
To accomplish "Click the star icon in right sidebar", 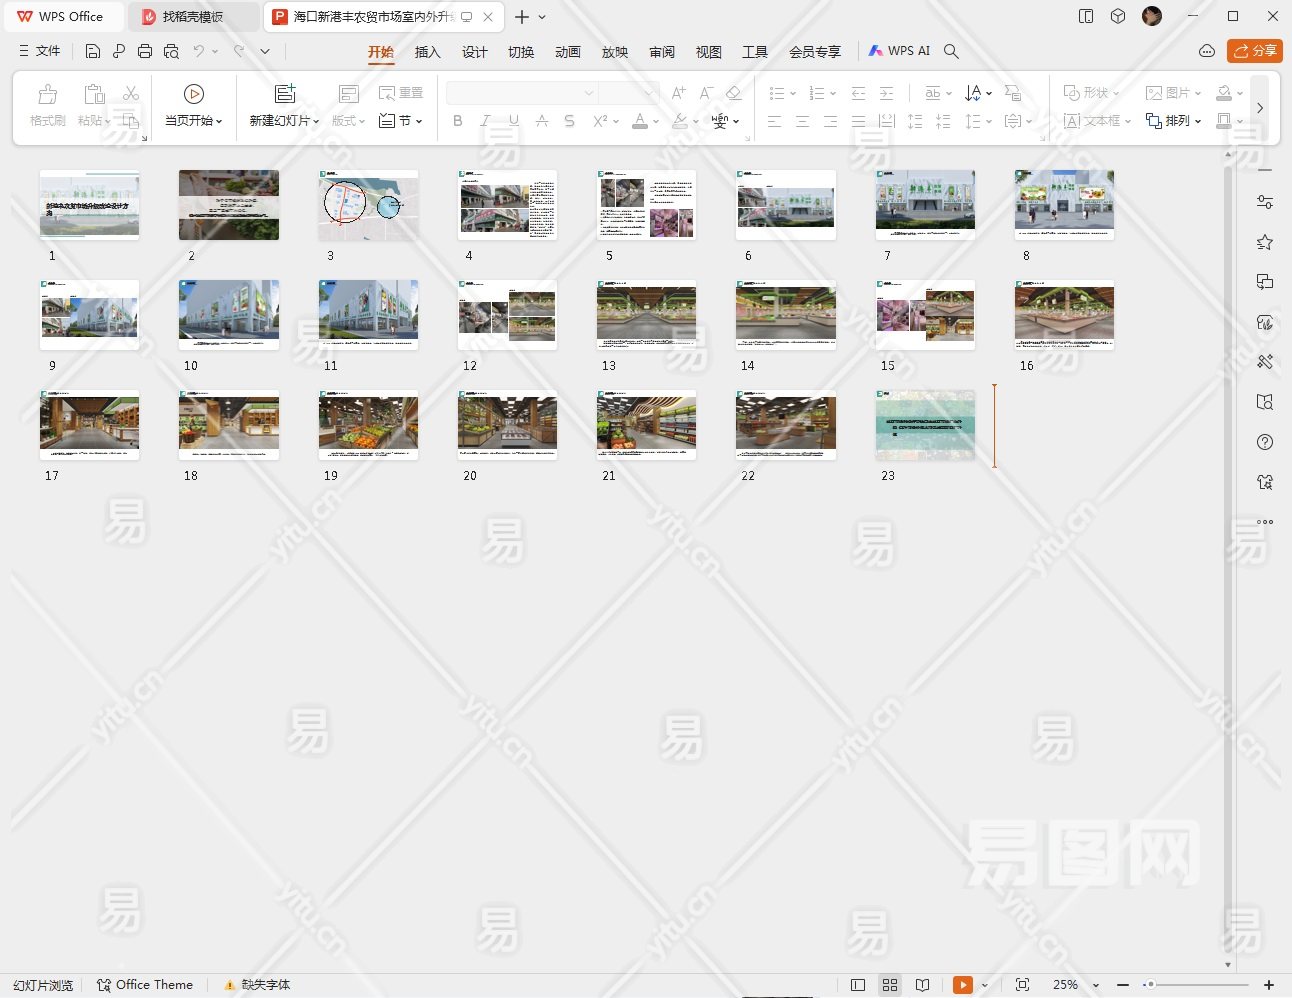I will (1265, 242).
